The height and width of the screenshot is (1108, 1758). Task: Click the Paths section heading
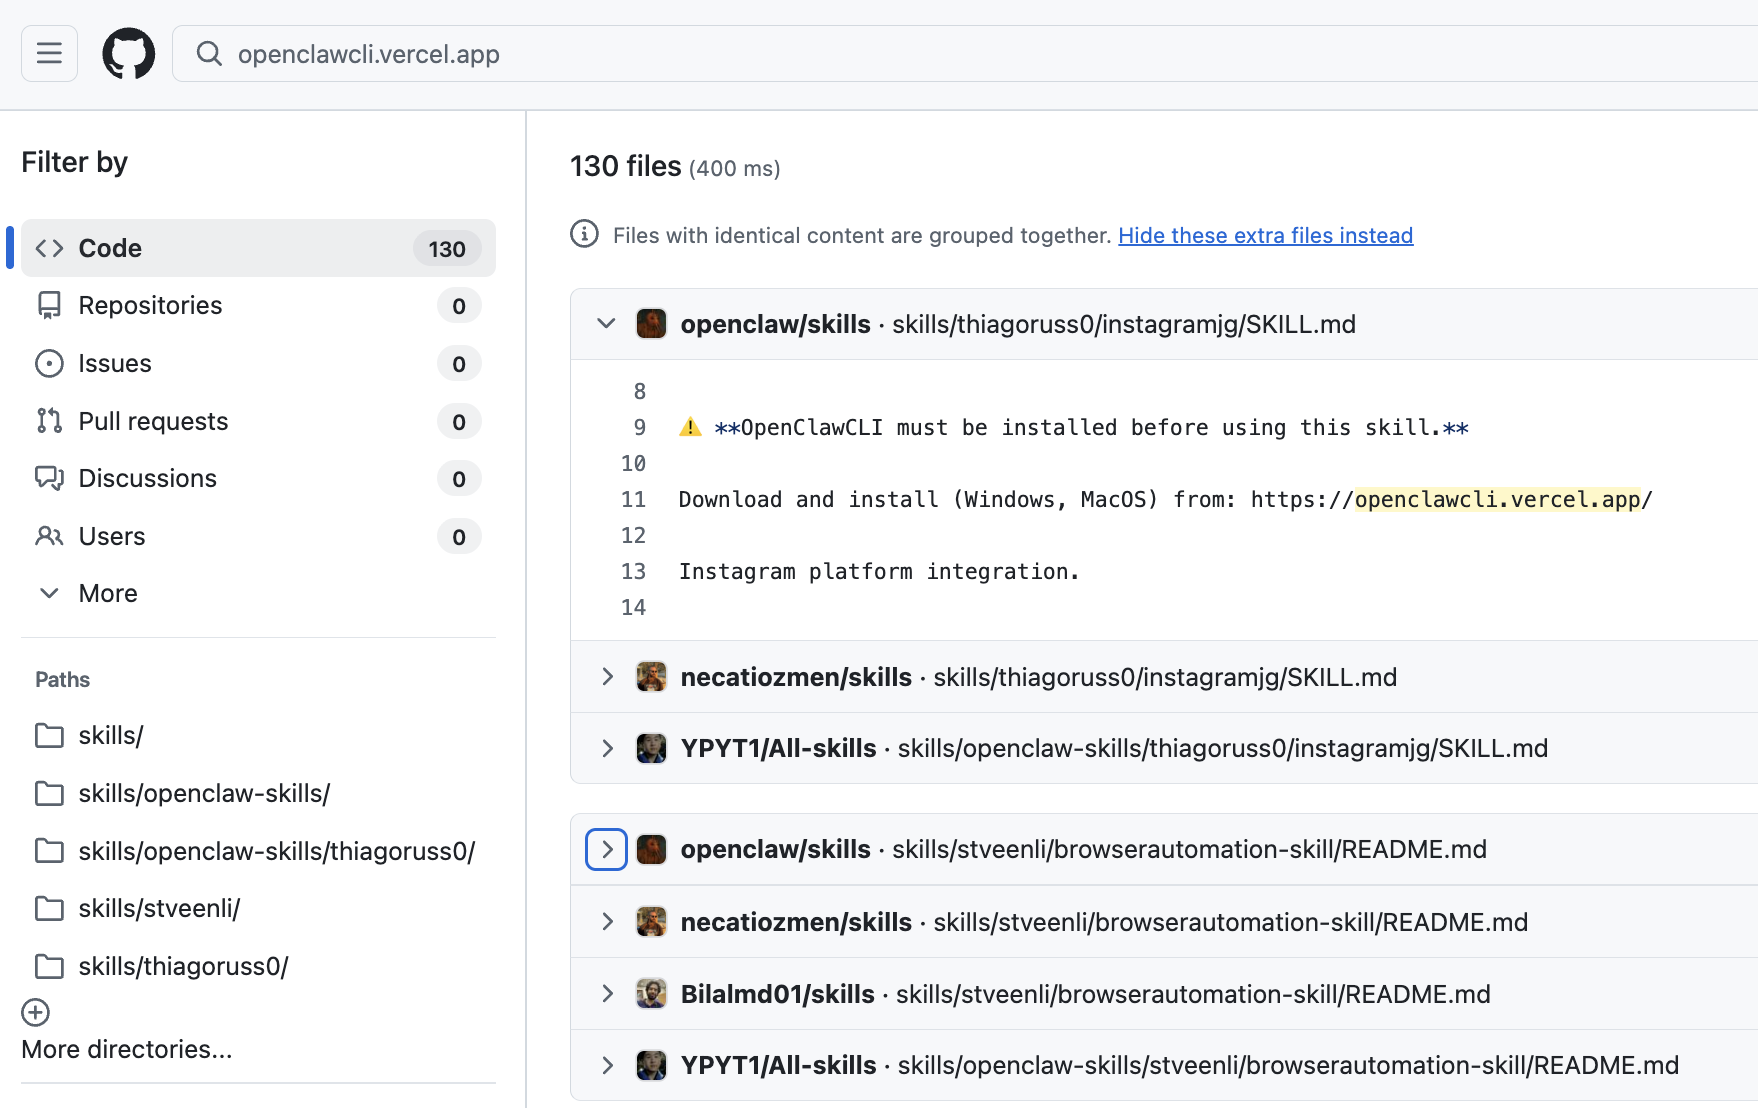click(62, 680)
